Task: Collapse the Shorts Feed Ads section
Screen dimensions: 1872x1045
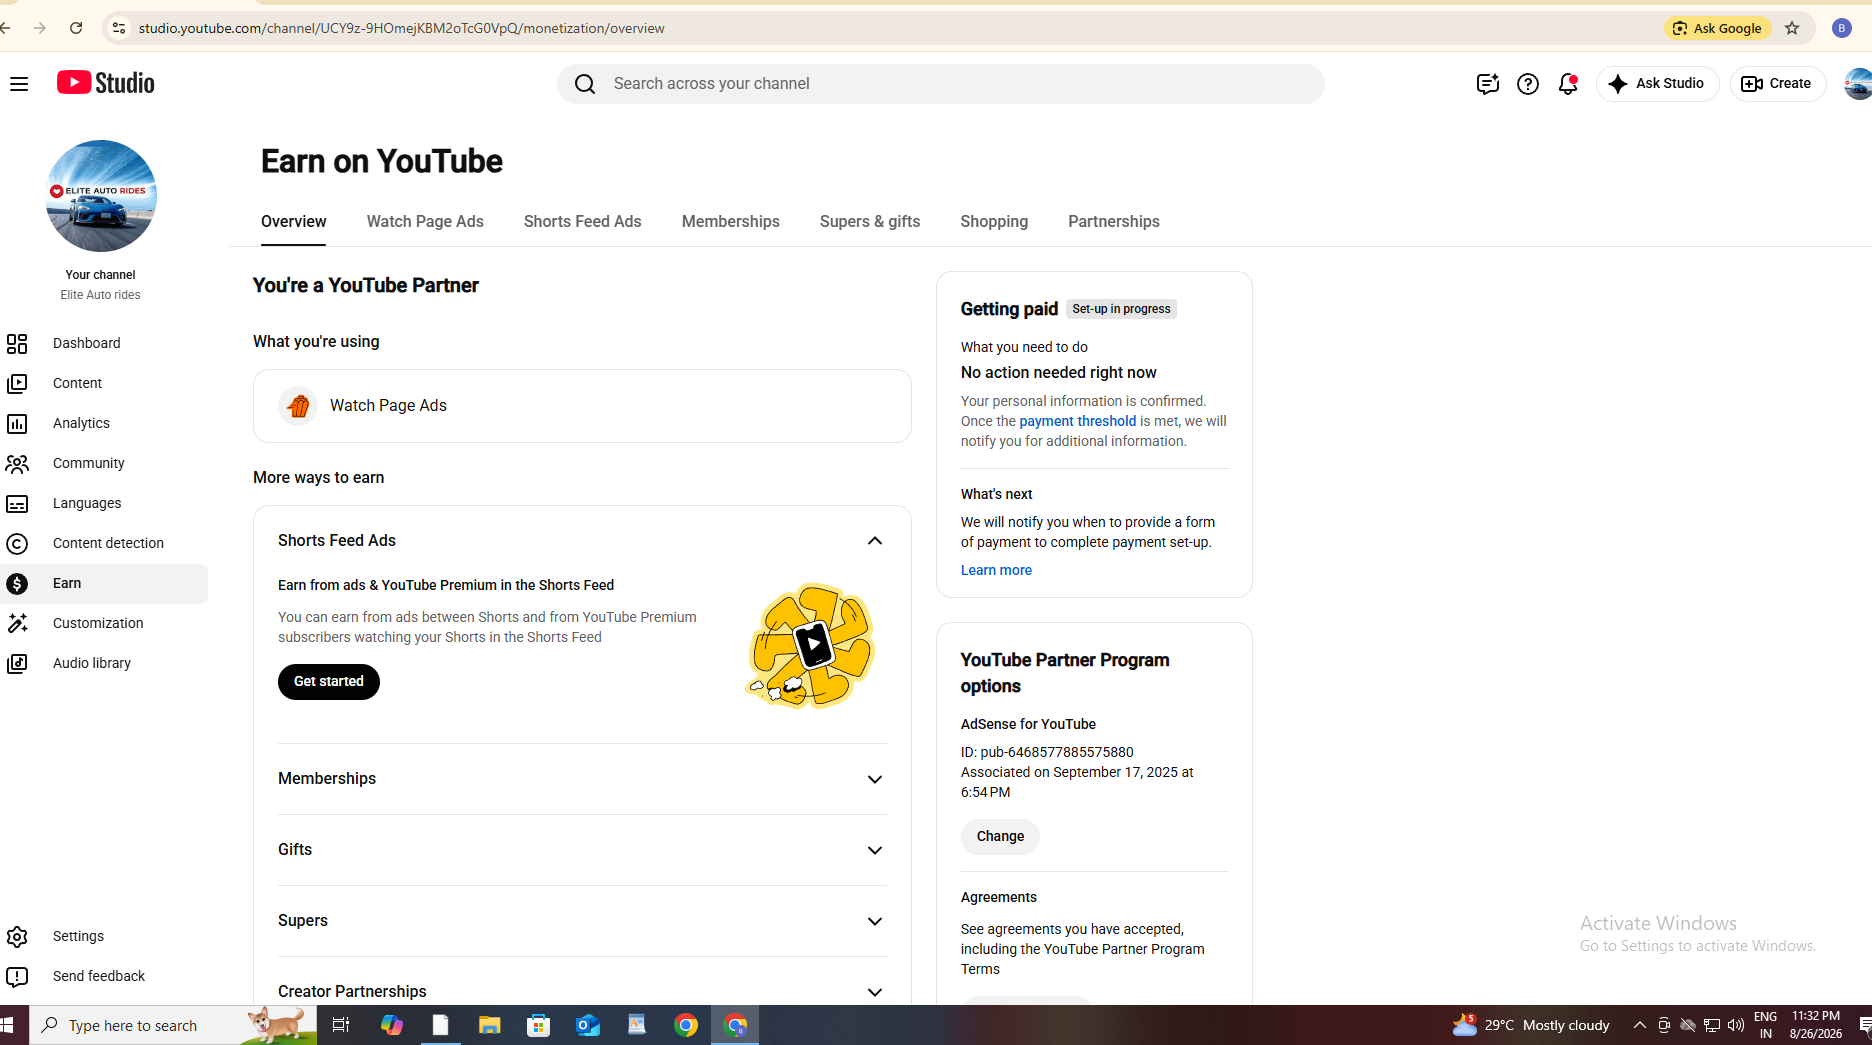Action: tap(875, 541)
